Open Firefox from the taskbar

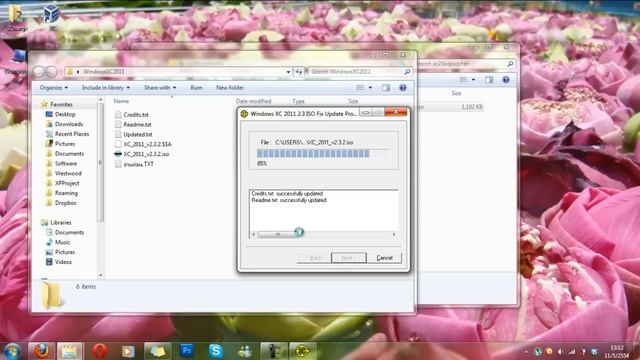(41, 351)
